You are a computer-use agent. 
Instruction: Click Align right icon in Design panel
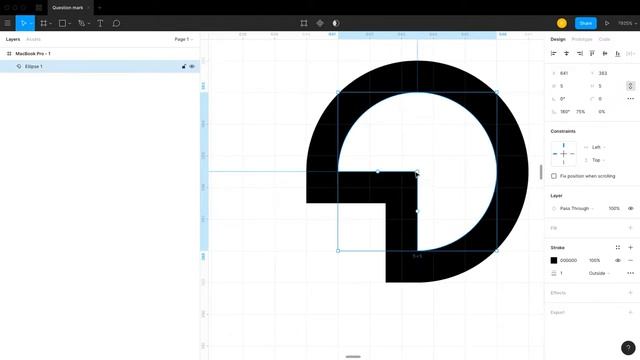(x=579, y=53)
